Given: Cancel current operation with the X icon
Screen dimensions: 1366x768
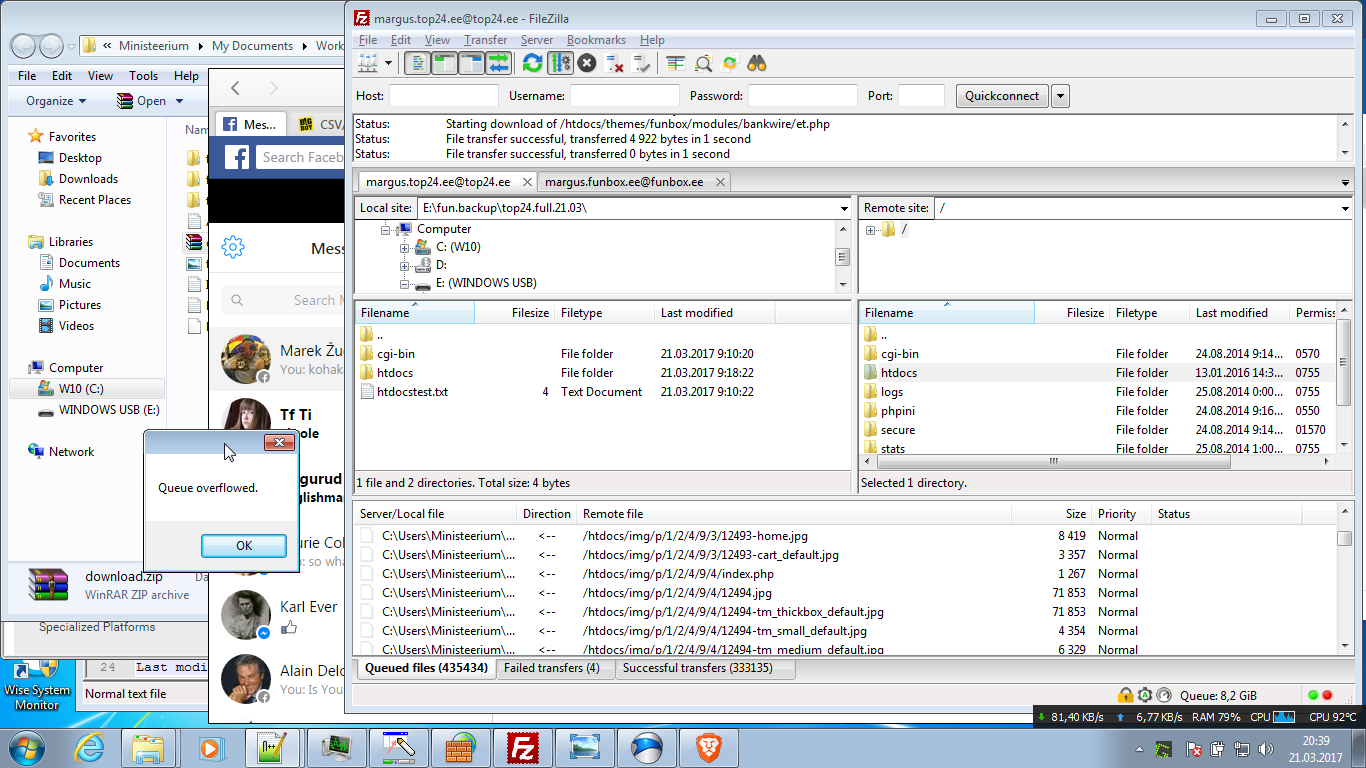Looking at the screenshot, I should pyautogui.click(x=587, y=63).
